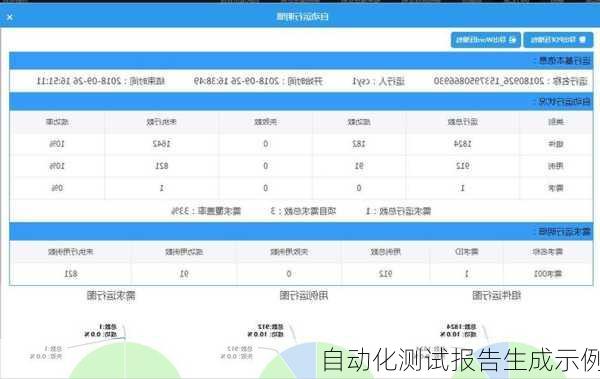Click the success count cell 182
The image size is (600, 379).
pos(359,144)
